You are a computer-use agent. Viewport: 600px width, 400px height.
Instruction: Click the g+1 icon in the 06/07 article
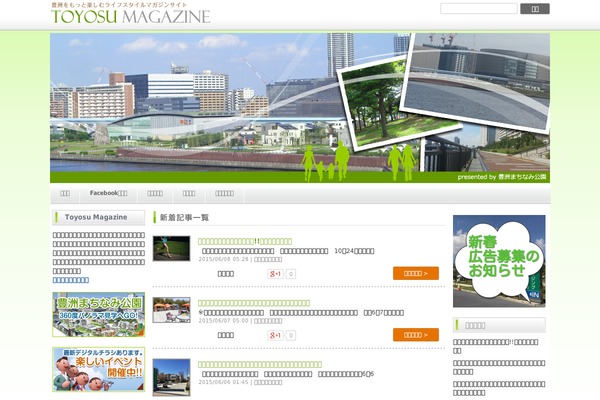tap(275, 335)
